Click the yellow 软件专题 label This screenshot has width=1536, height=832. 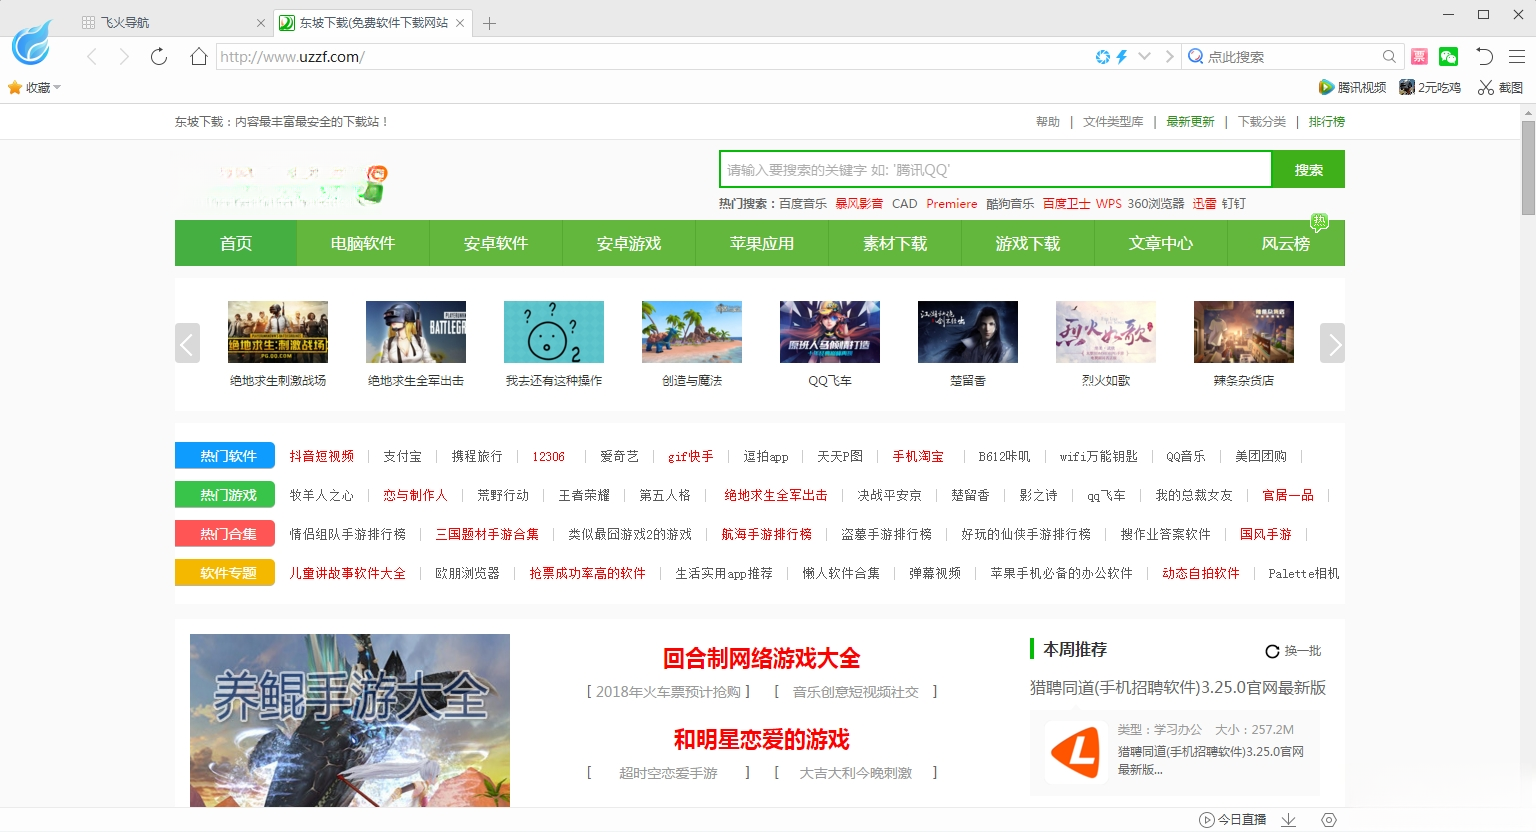[225, 573]
